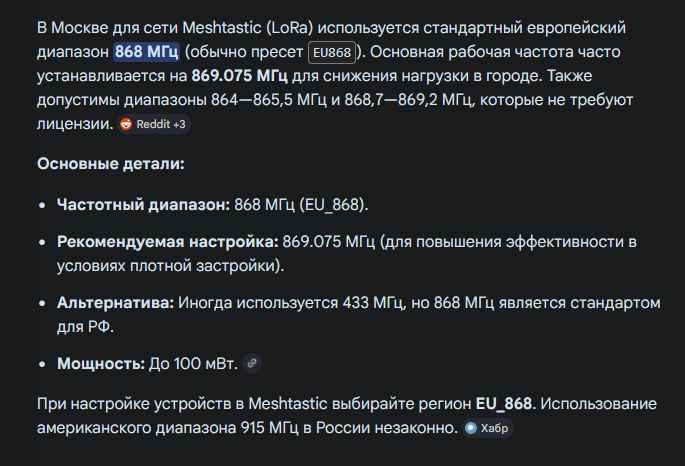This screenshot has width=685, height=466.
Task: Click the Reddit logo icon
Action: 126,125
